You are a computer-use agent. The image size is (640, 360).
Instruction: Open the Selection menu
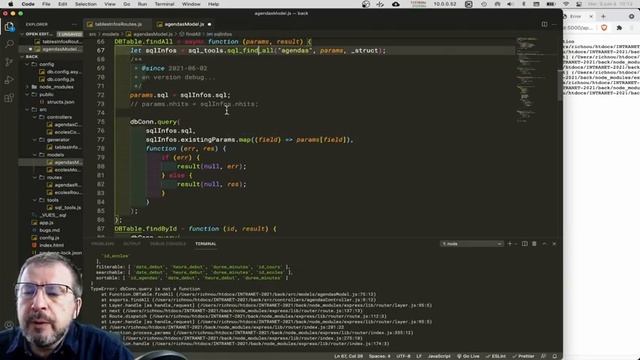click(x=86, y=4)
